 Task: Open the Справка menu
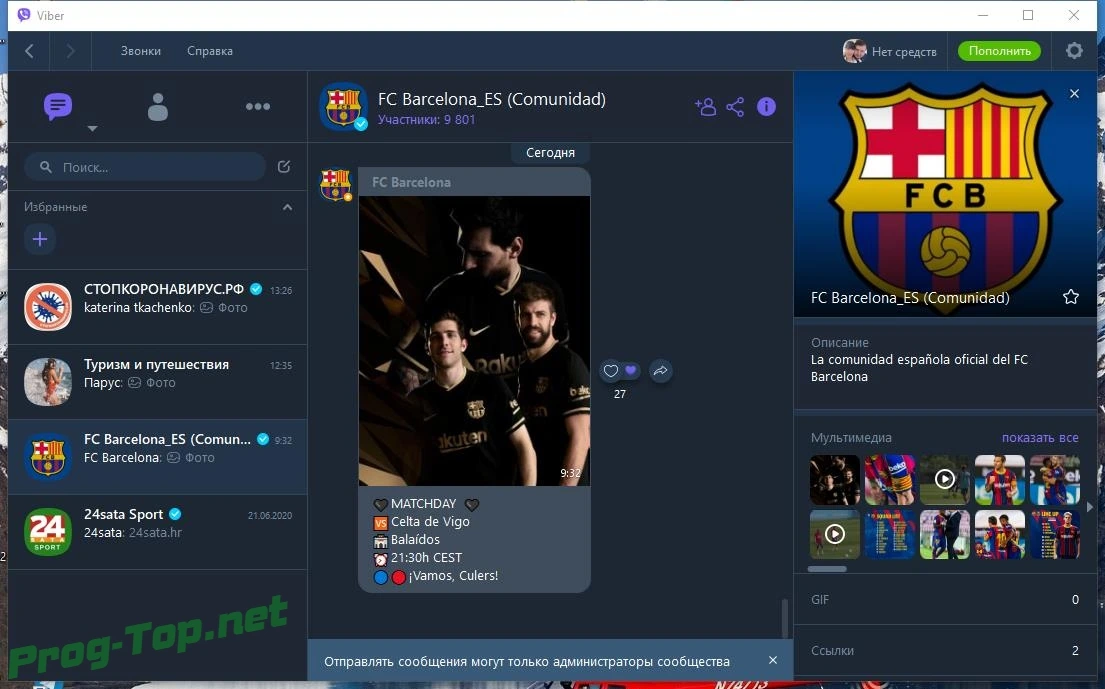[x=210, y=51]
